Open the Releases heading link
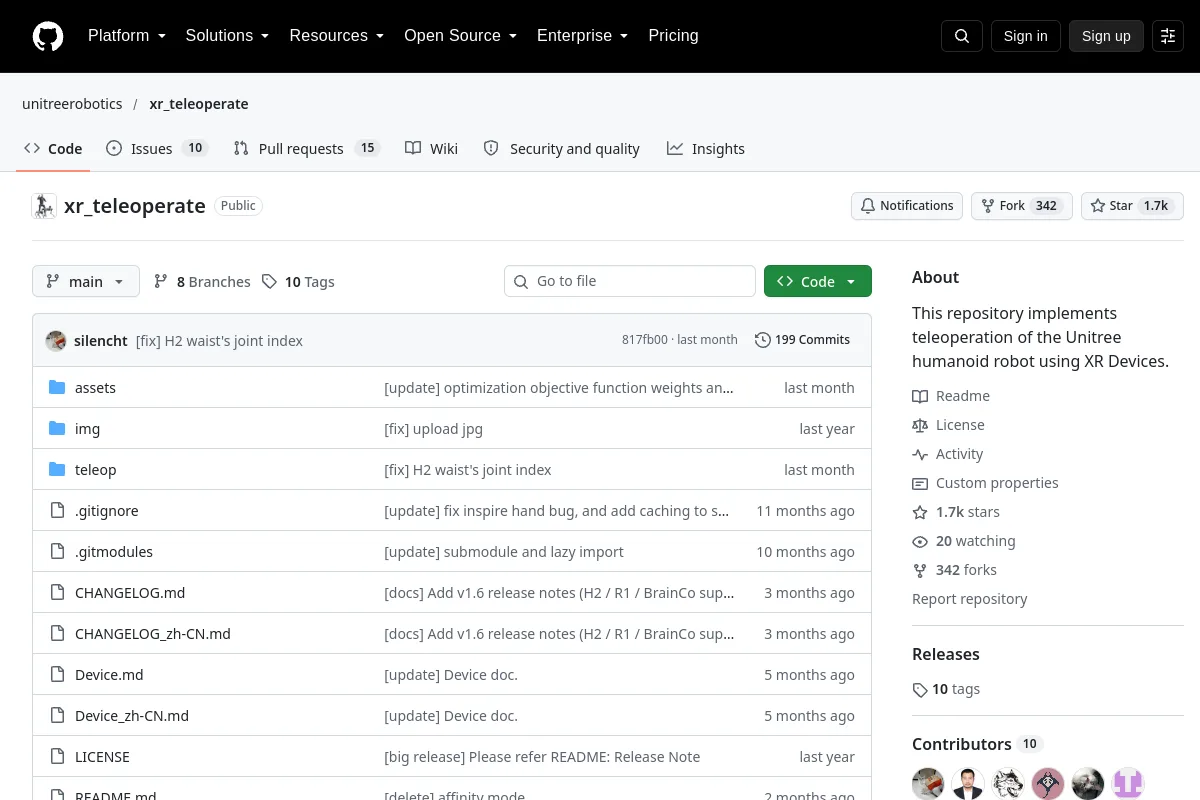The height and width of the screenshot is (800, 1200). [x=946, y=654]
